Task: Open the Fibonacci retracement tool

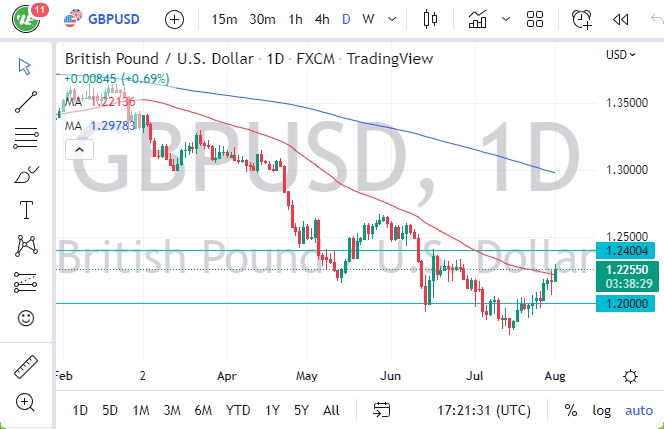Action: tap(27, 137)
